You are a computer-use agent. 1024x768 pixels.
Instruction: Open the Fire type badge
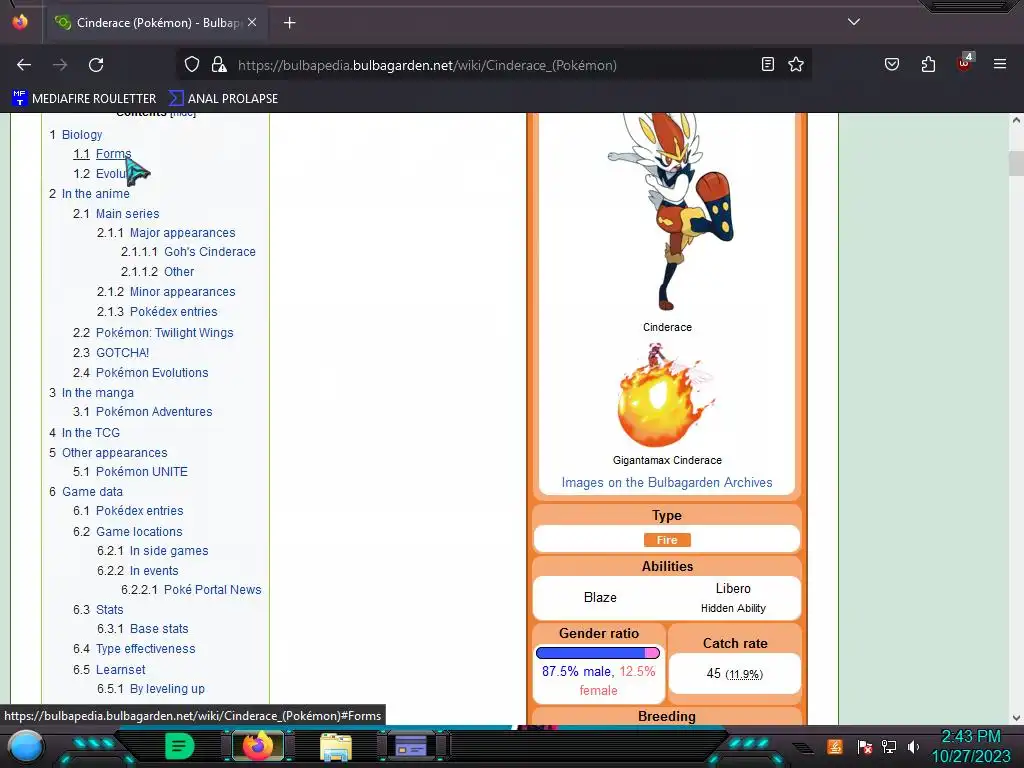click(667, 540)
